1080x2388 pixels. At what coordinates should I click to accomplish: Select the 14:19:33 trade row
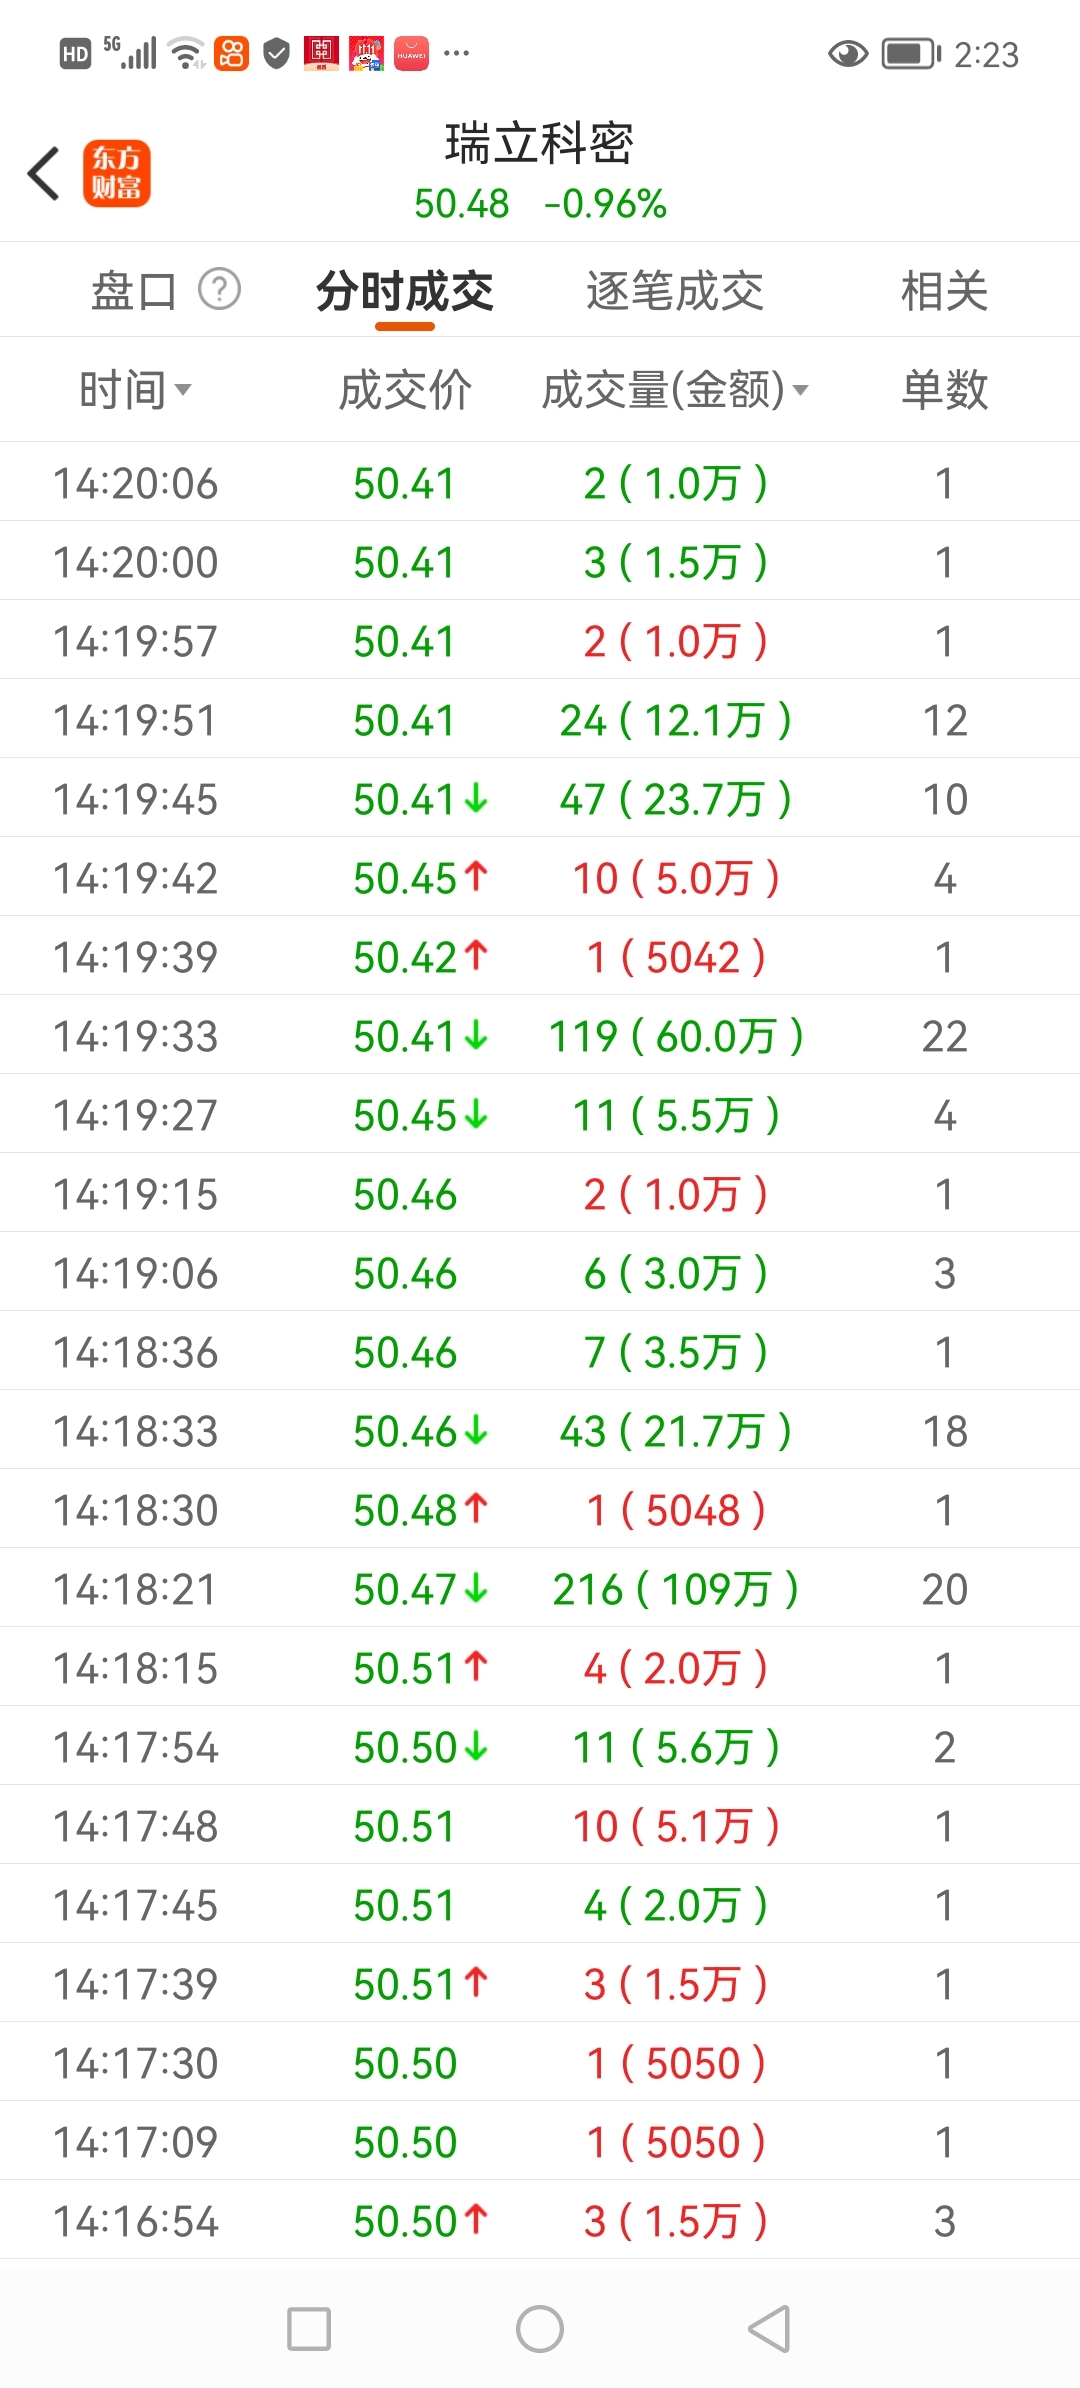pos(540,1036)
